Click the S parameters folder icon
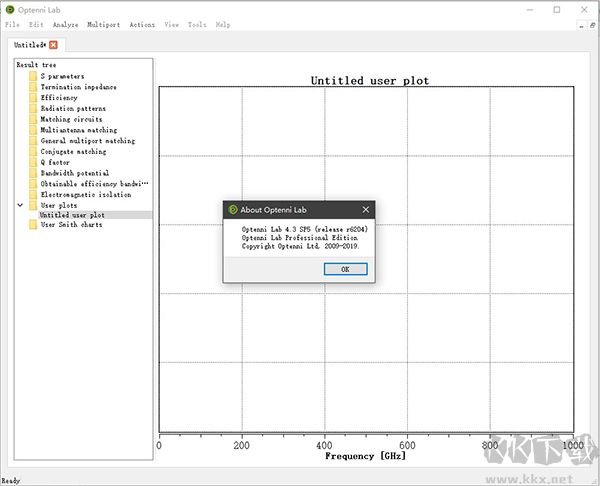 pos(33,77)
